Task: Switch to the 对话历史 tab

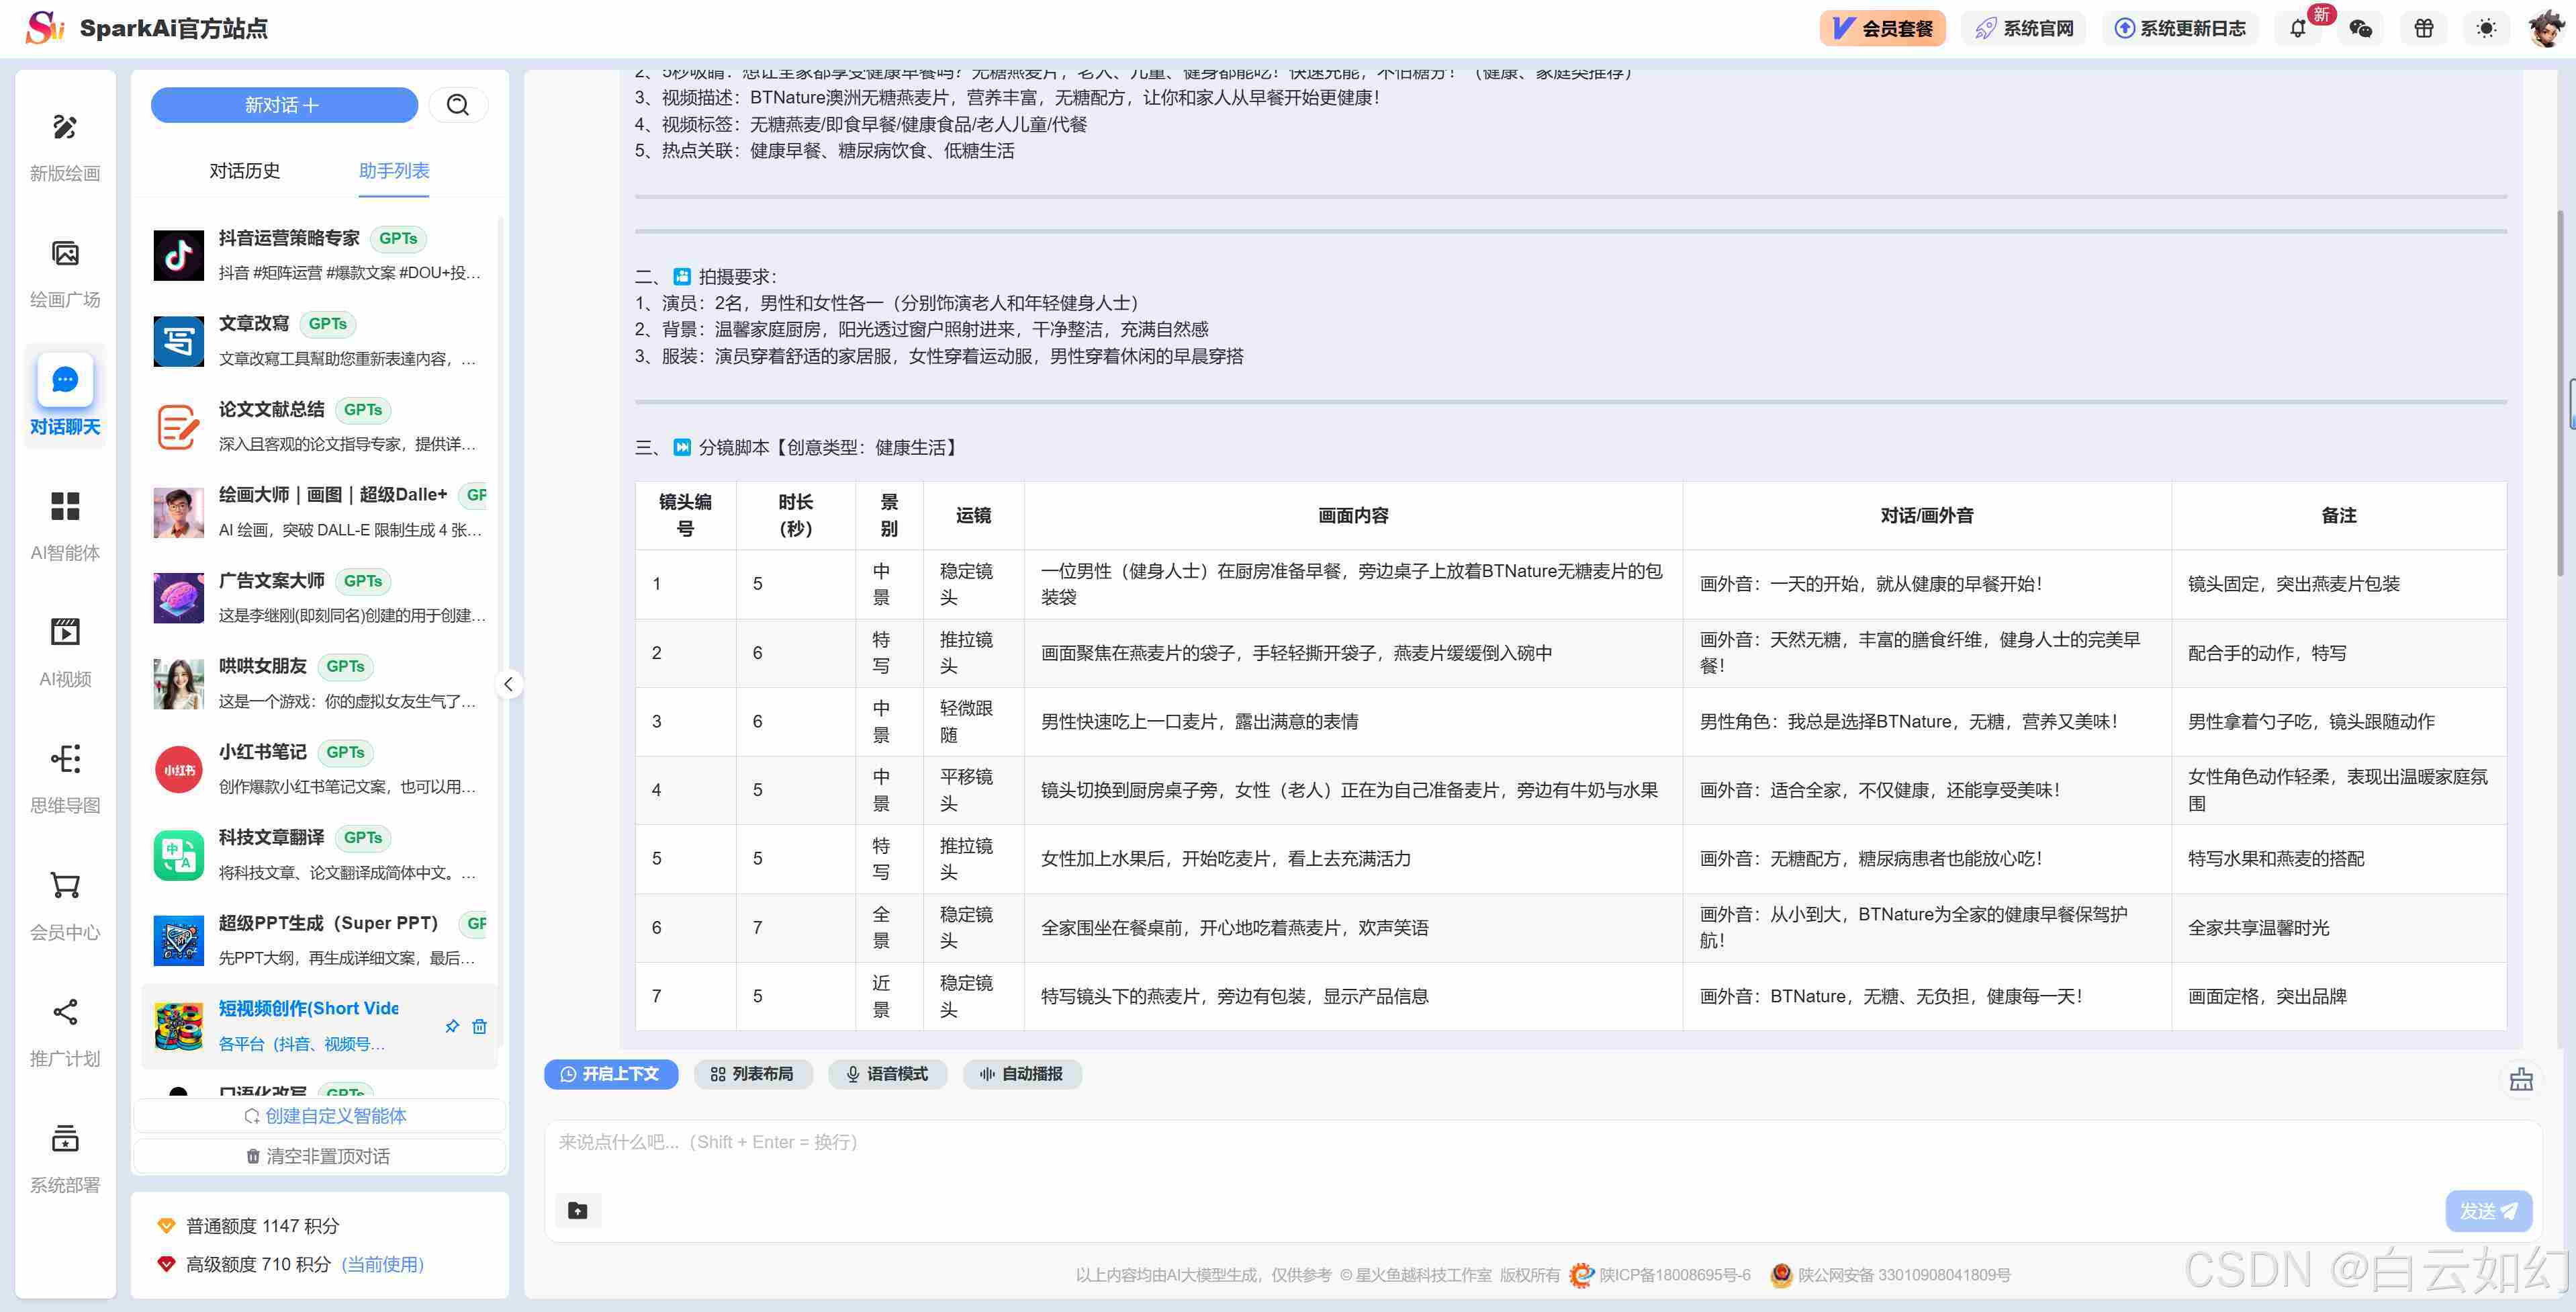Action: pyautogui.click(x=244, y=171)
